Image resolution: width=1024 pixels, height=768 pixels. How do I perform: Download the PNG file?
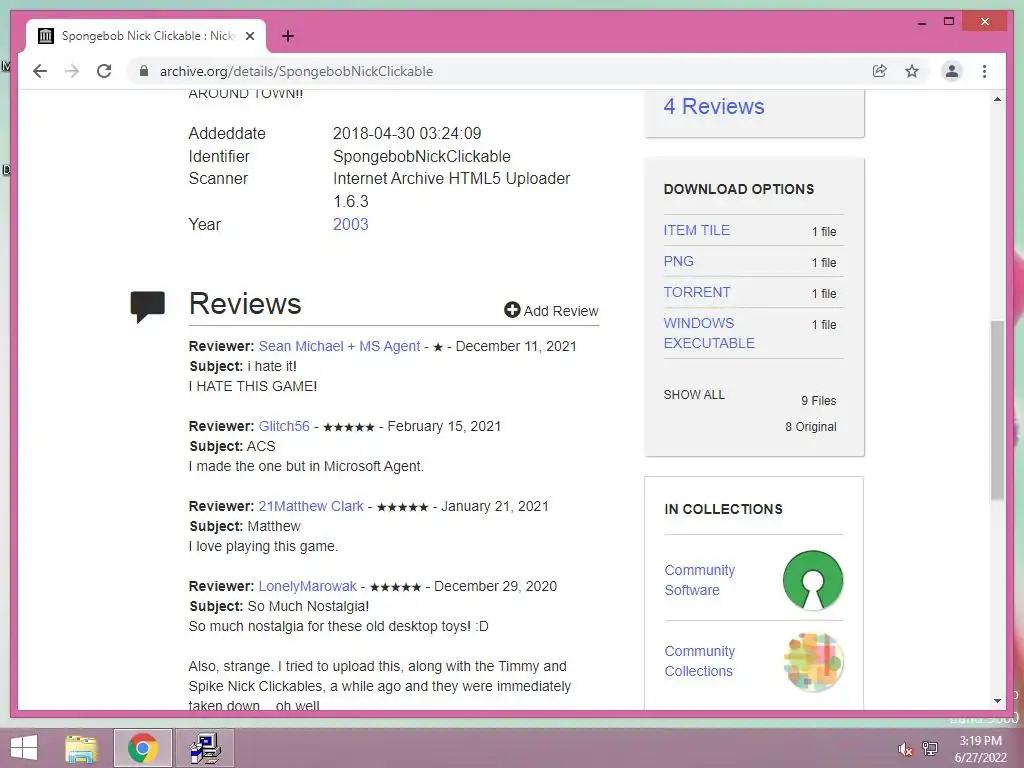click(x=679, y=261)
